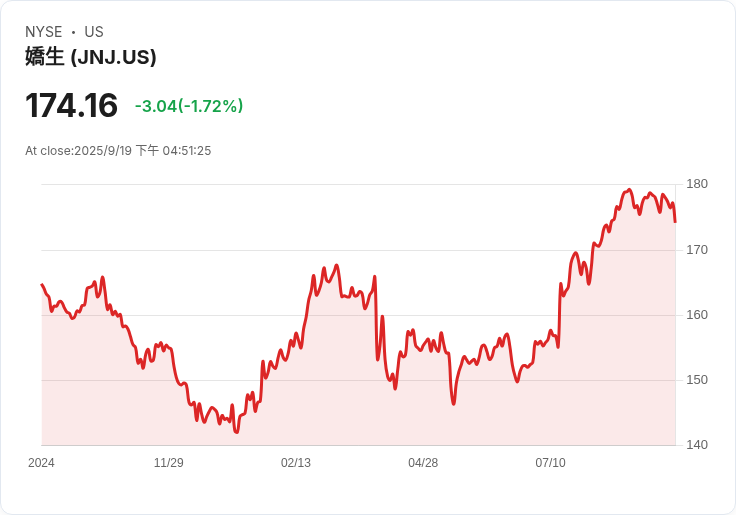The width and height of the screenshot is (736, 515).
Task: Click the green -3.04(-1.72%) price change
Action: tap(189, 106)
